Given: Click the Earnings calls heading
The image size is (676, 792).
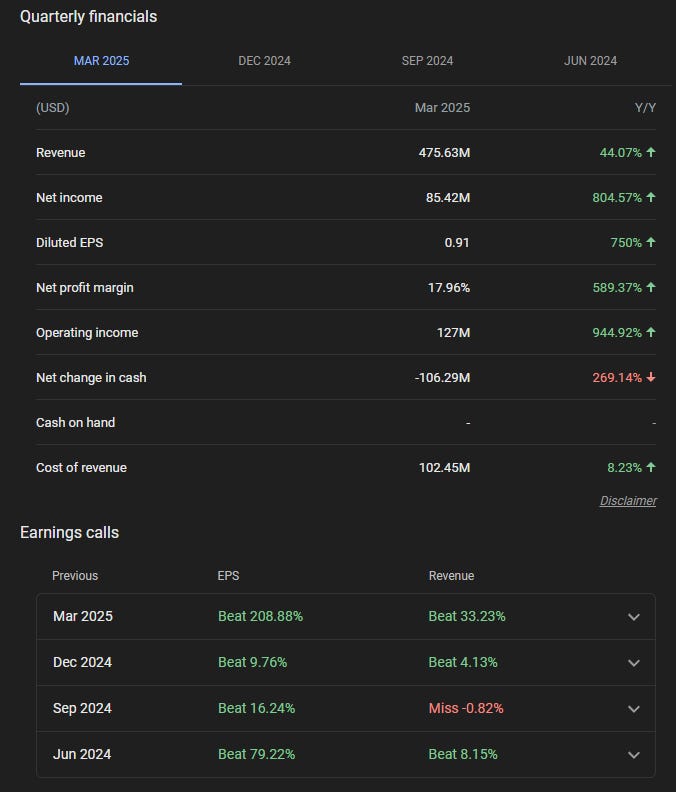Looking at the screenshot, I should [x=69, y=532].
